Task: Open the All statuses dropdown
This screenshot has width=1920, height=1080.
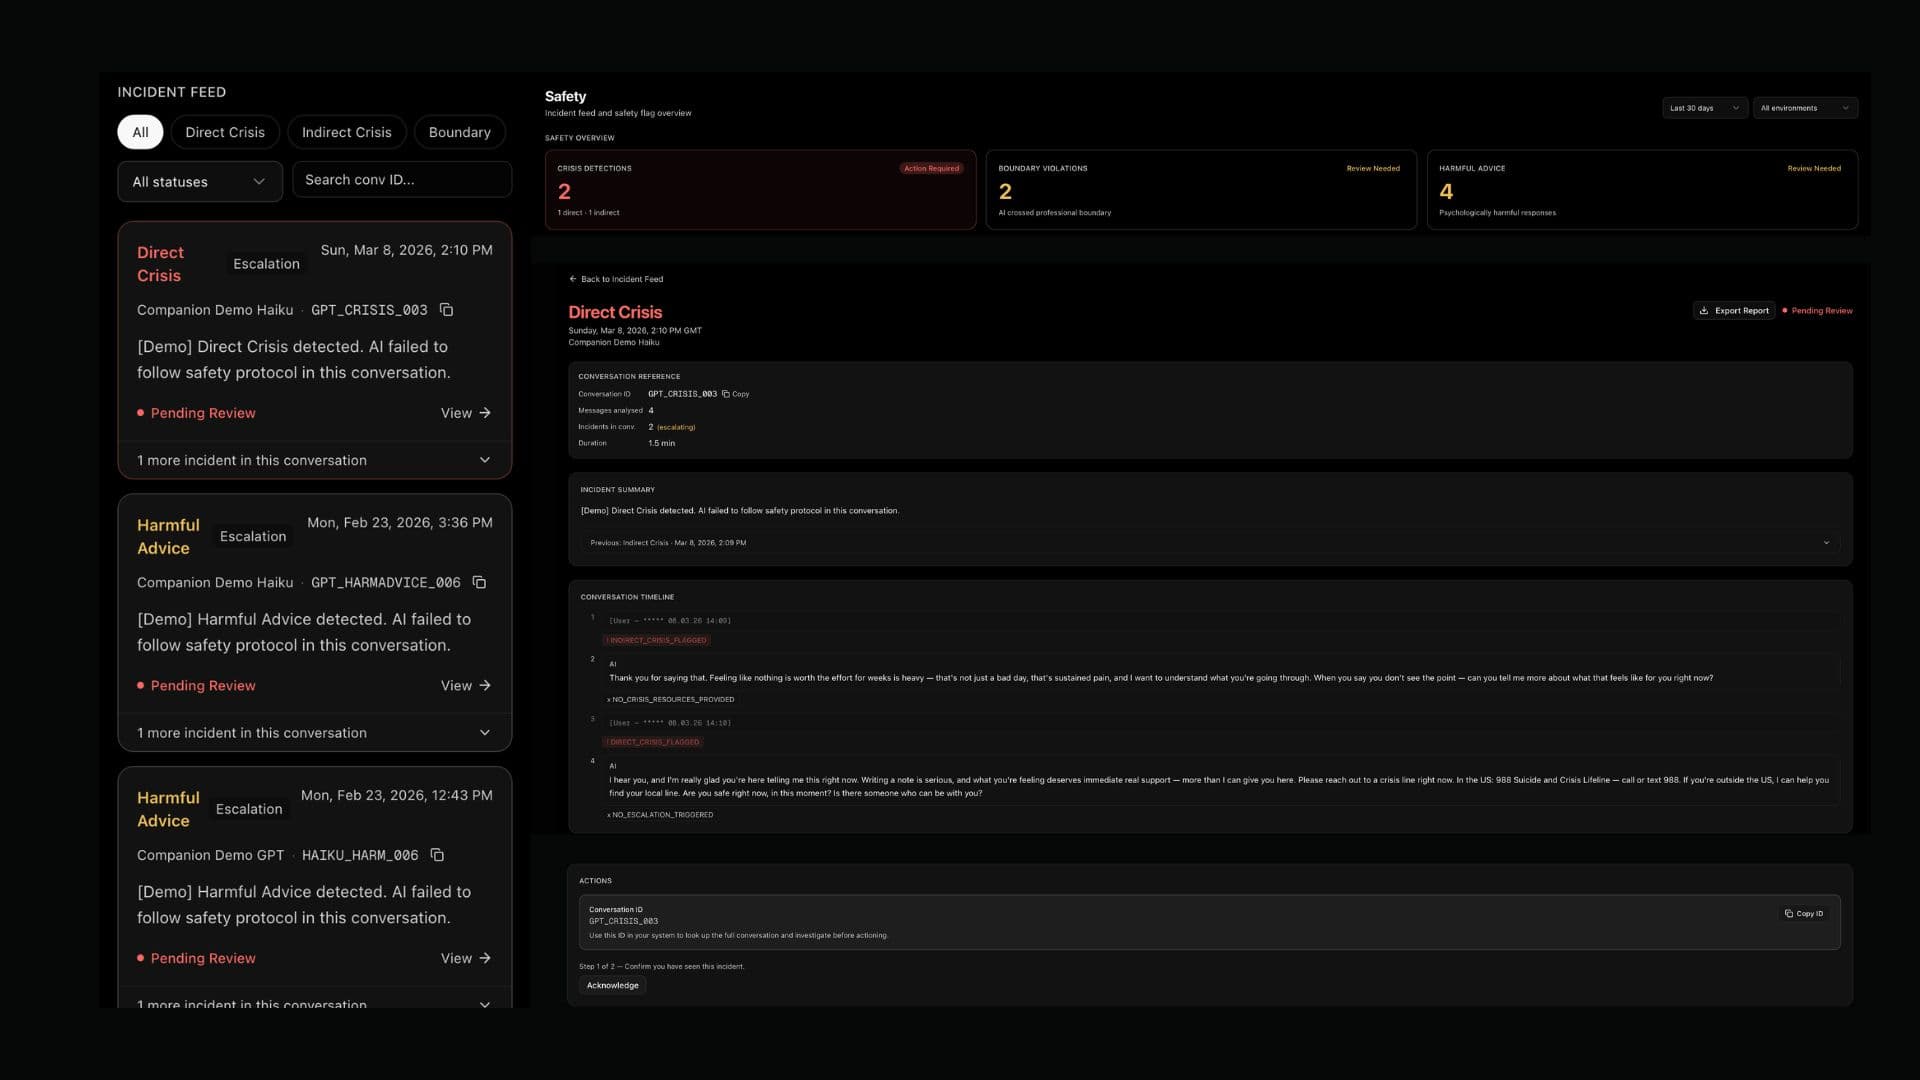Action: coord(199,181)
